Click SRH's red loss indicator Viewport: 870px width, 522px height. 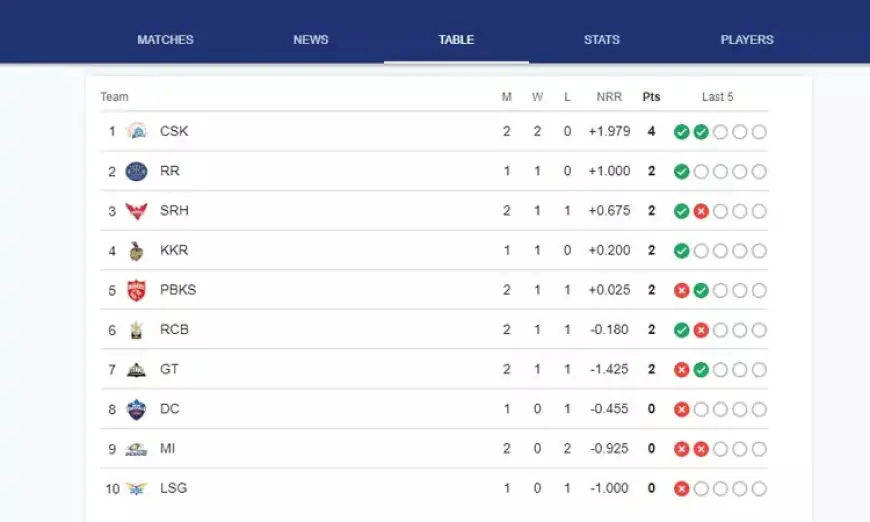pyautogui.click(x=701, y=211)
